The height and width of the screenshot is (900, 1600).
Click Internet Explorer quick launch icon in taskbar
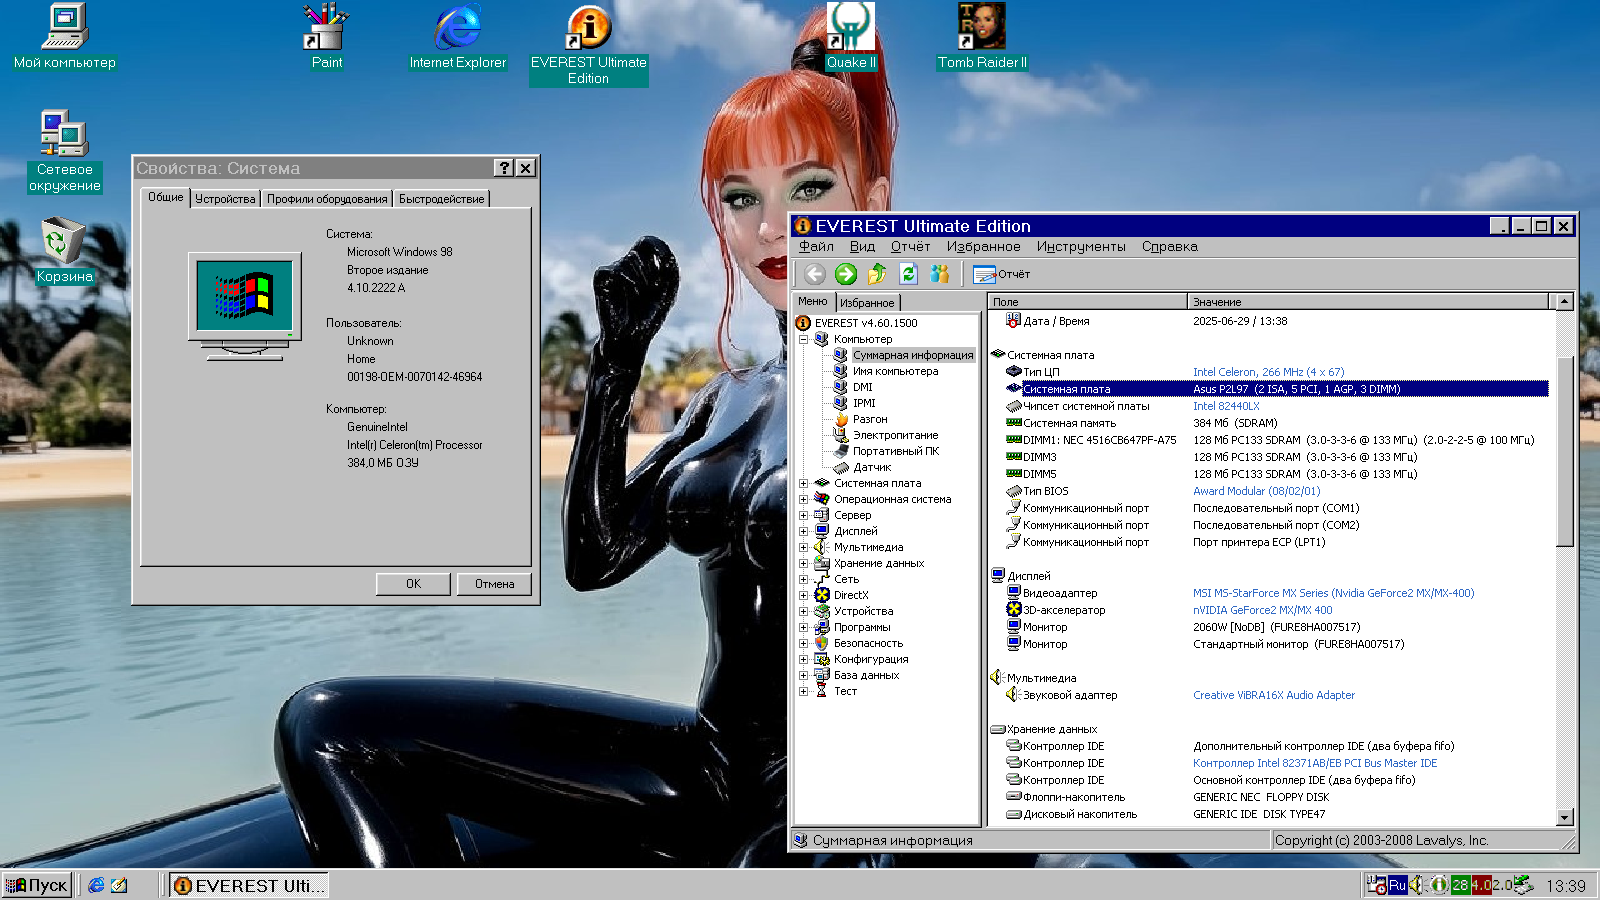pos(96,885)
